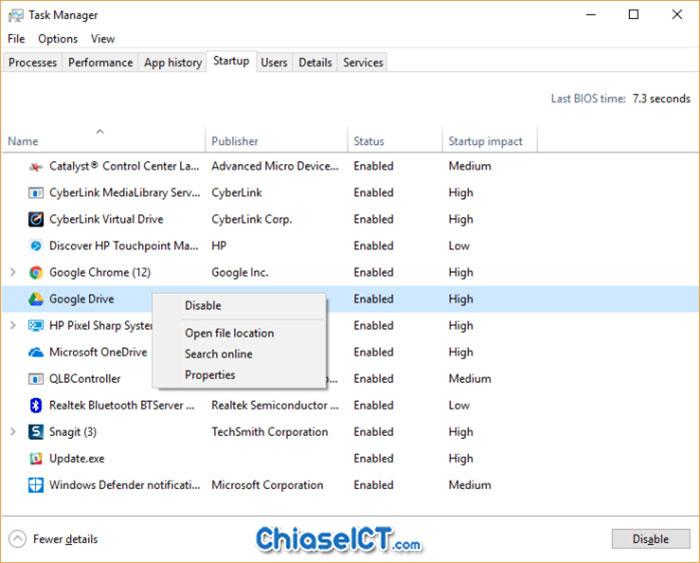Click the Microsoft OneDrive cloud icon
Screen dimensions: 700x563
[36, 352]
